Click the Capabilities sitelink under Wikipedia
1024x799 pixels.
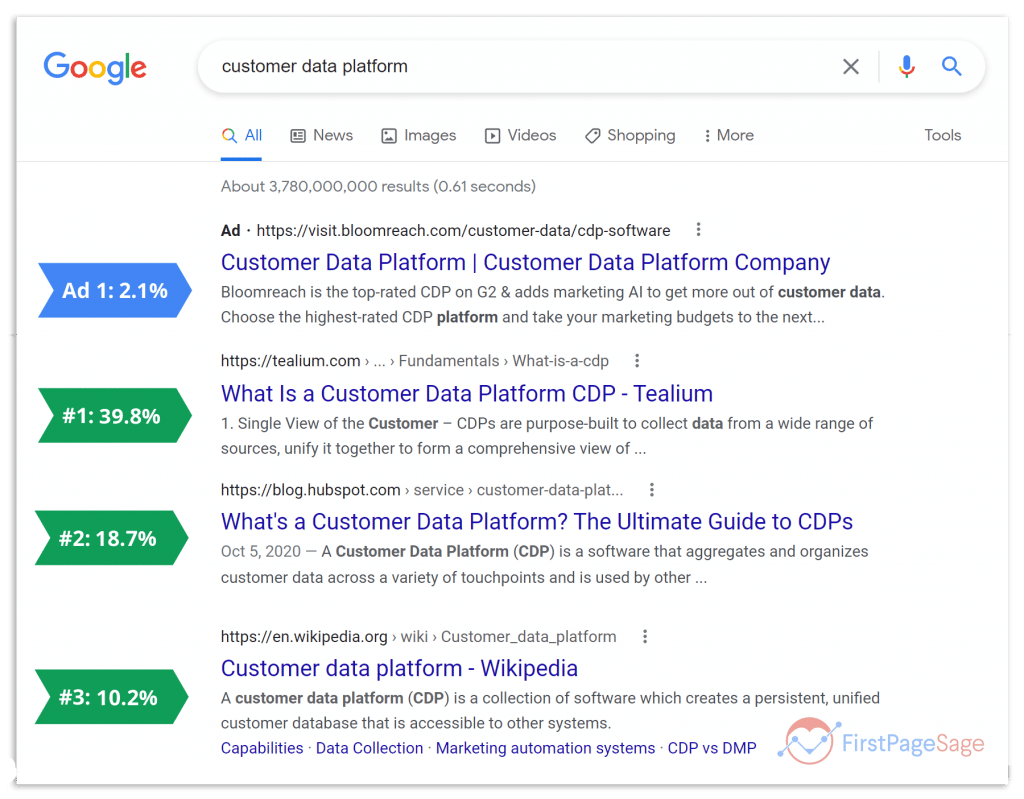click(262, 748)
